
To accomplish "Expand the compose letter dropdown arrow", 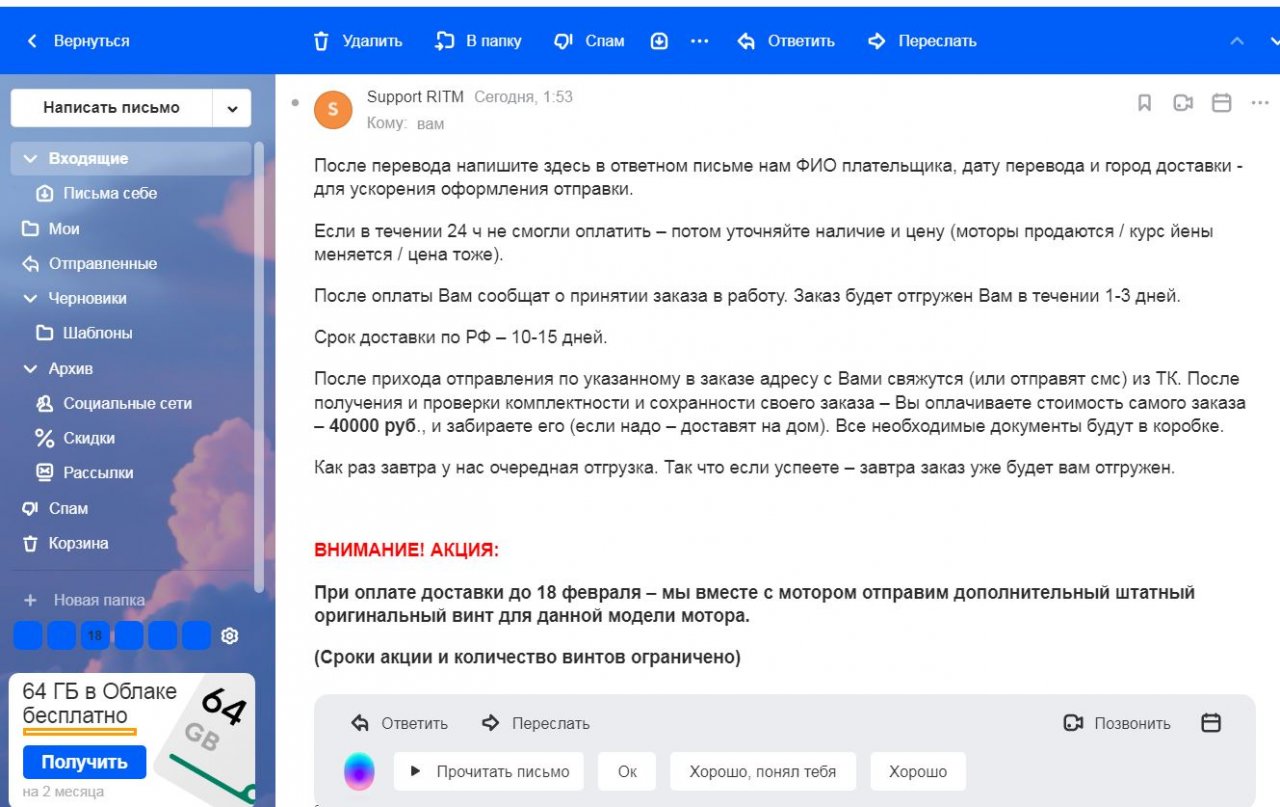I will tap(232, 108).
